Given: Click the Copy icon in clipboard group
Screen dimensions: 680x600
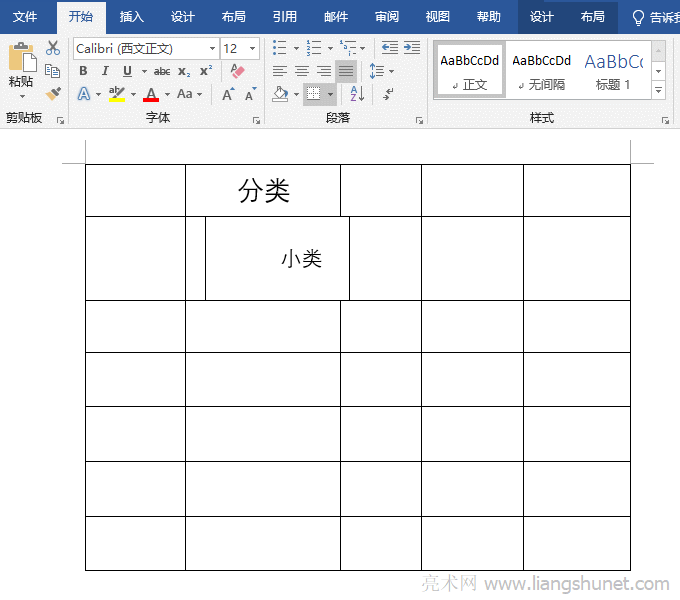Looking at the screenshot, I should click(53, 71).
